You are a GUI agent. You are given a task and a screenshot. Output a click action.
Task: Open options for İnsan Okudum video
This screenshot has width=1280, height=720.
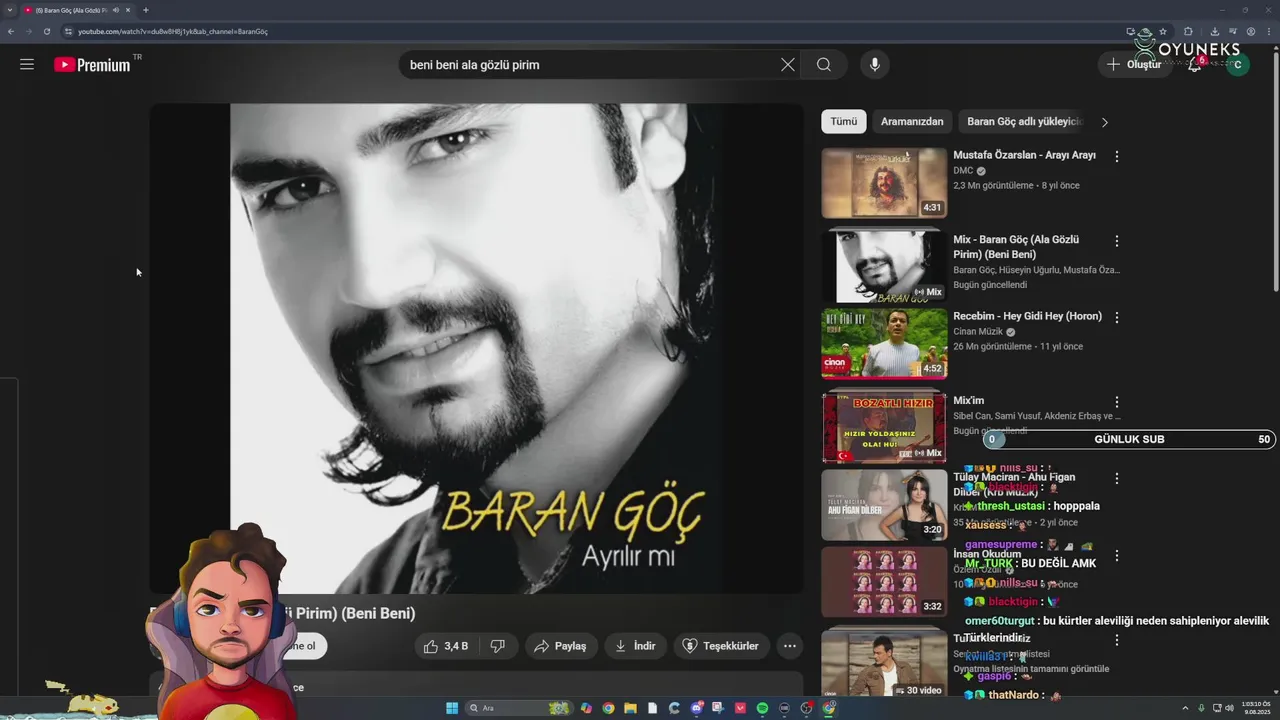click(1117, 555)
